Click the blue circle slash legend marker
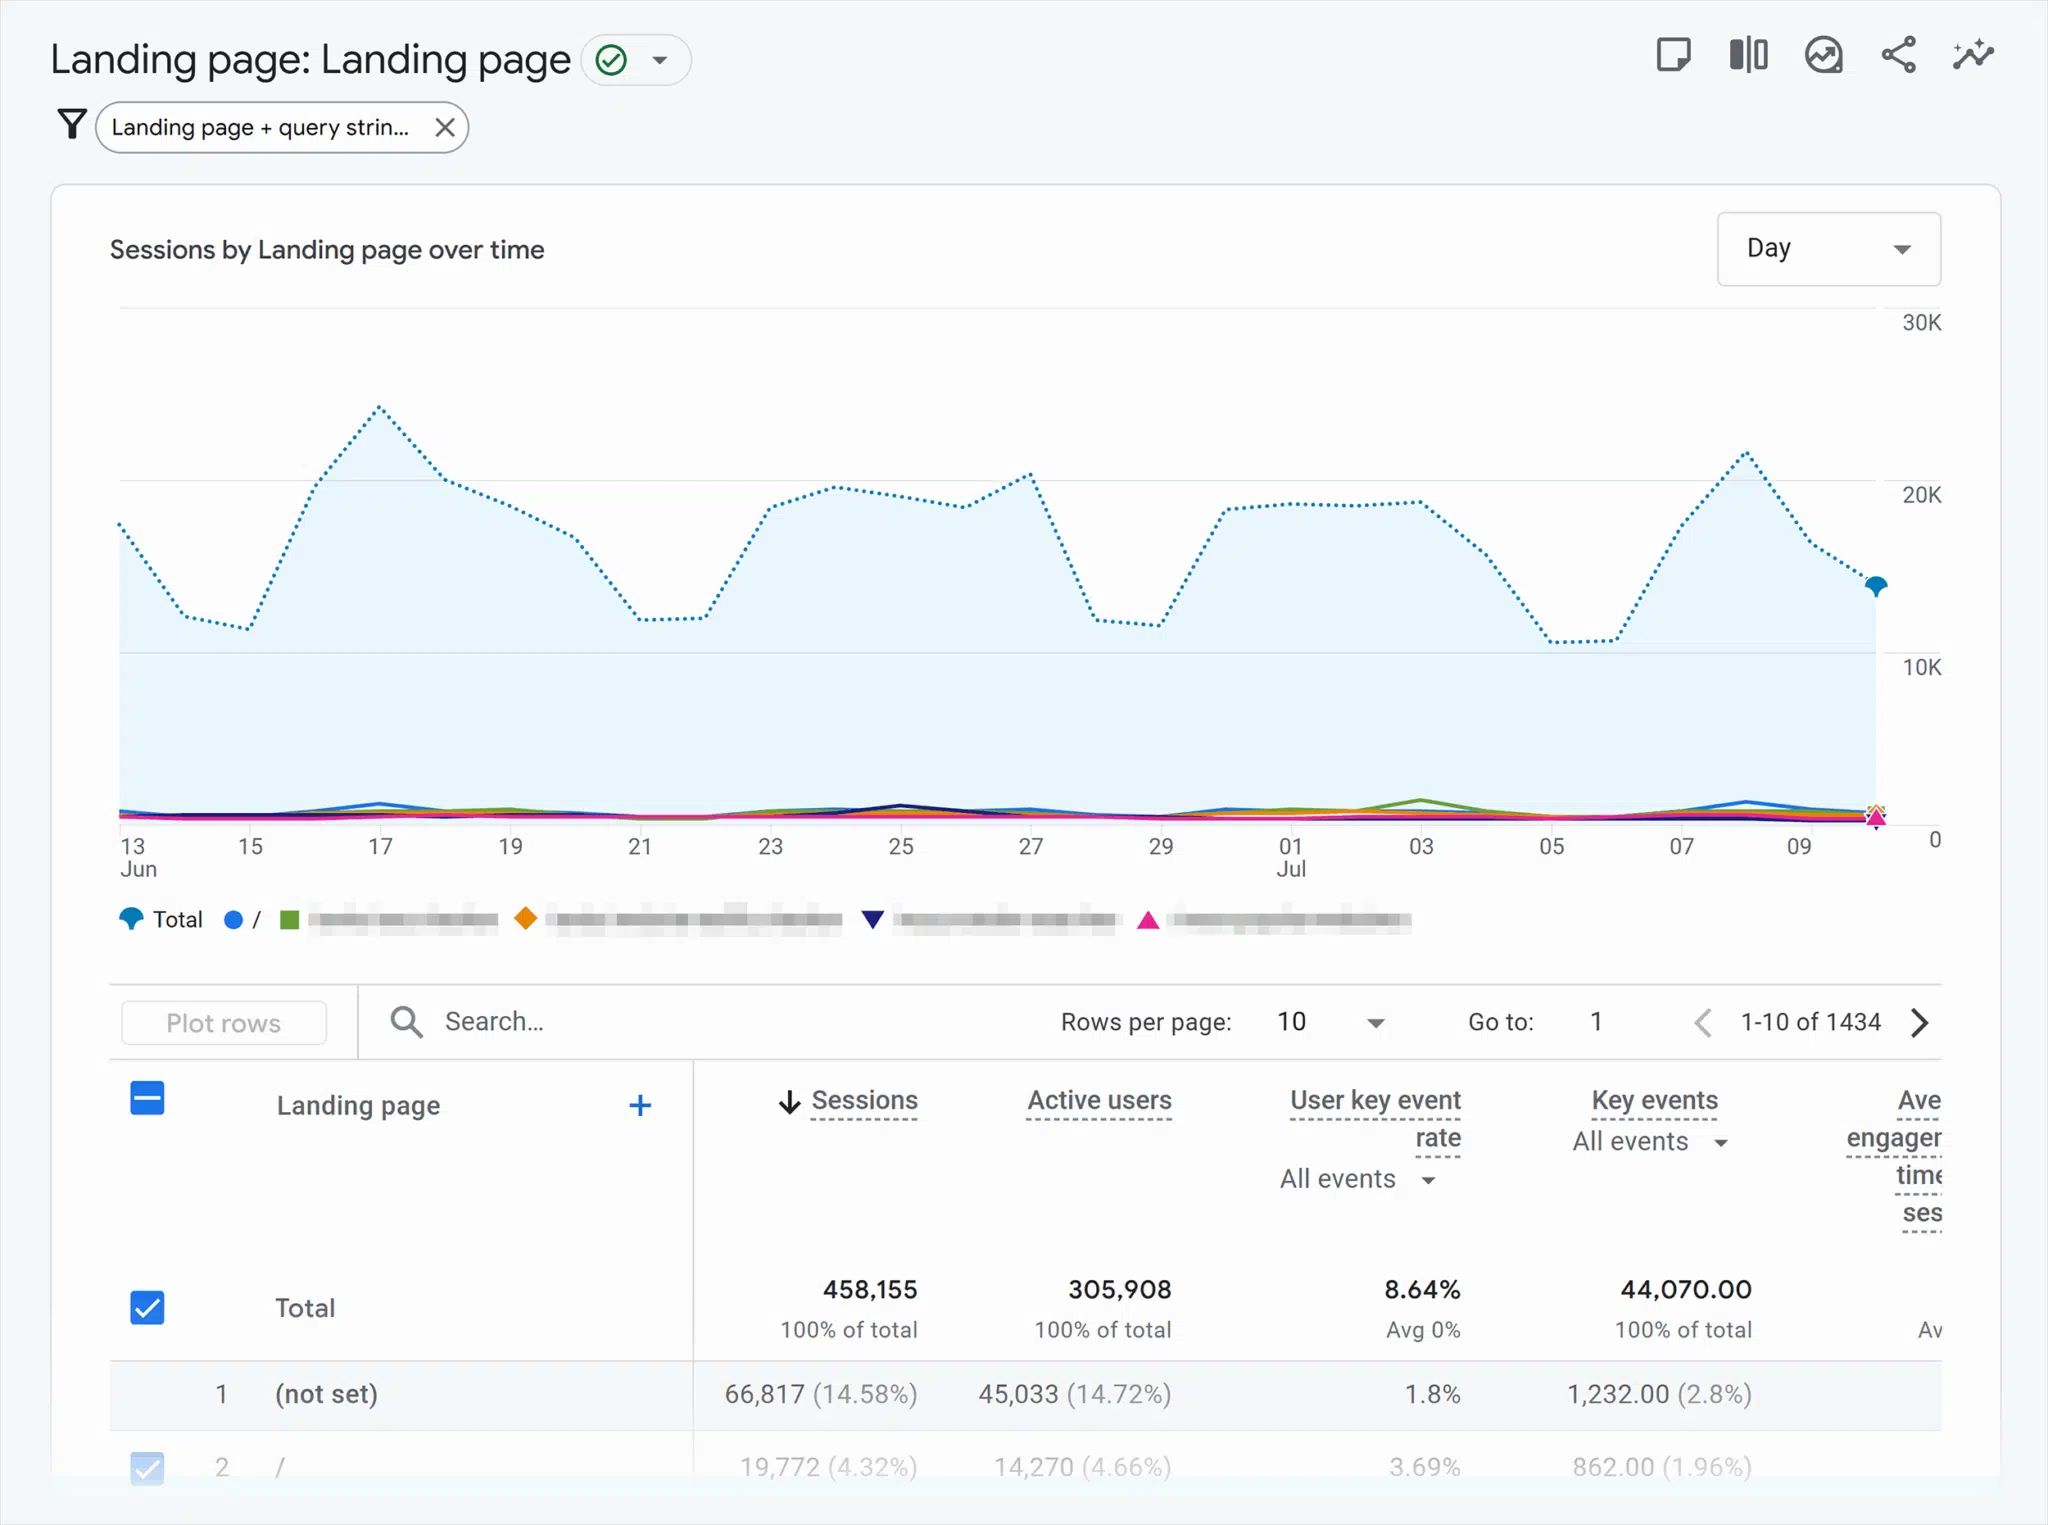Image resolution: width=2048 pixels, height=1525 pixels. pos(233,919)
